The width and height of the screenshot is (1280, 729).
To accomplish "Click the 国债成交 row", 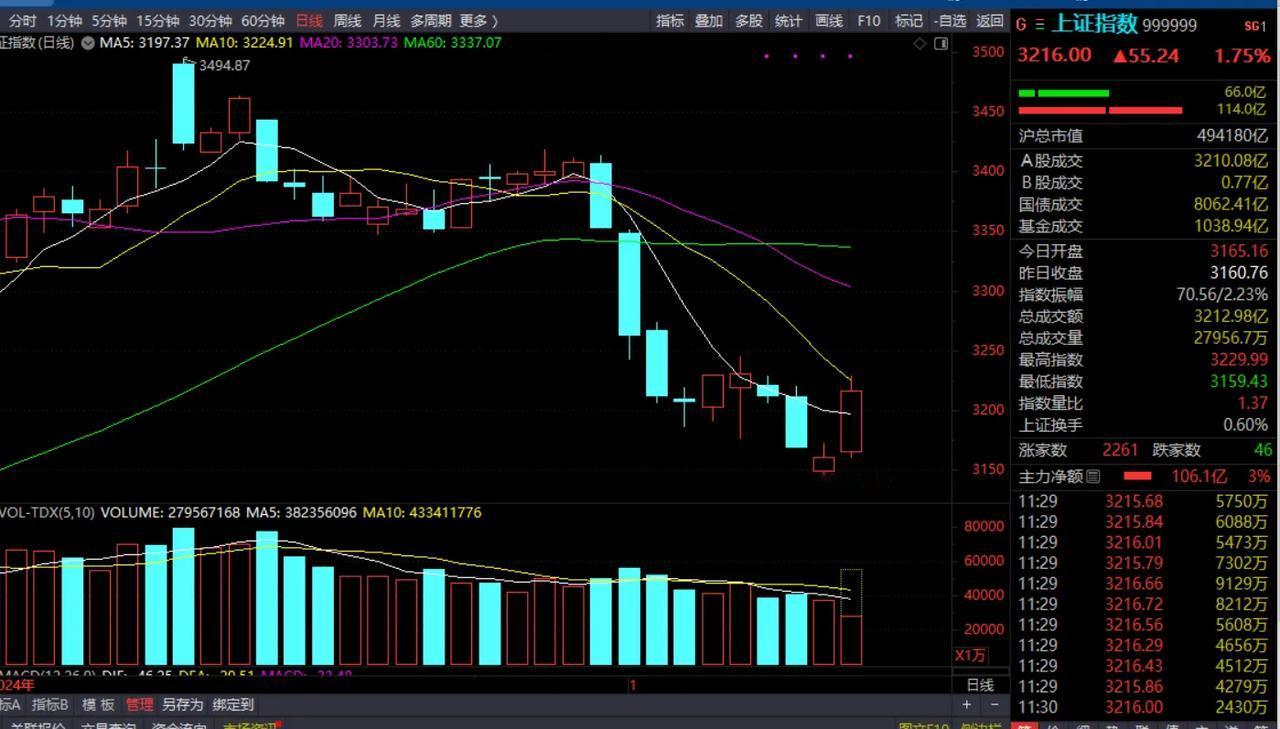I will 1143,204.
